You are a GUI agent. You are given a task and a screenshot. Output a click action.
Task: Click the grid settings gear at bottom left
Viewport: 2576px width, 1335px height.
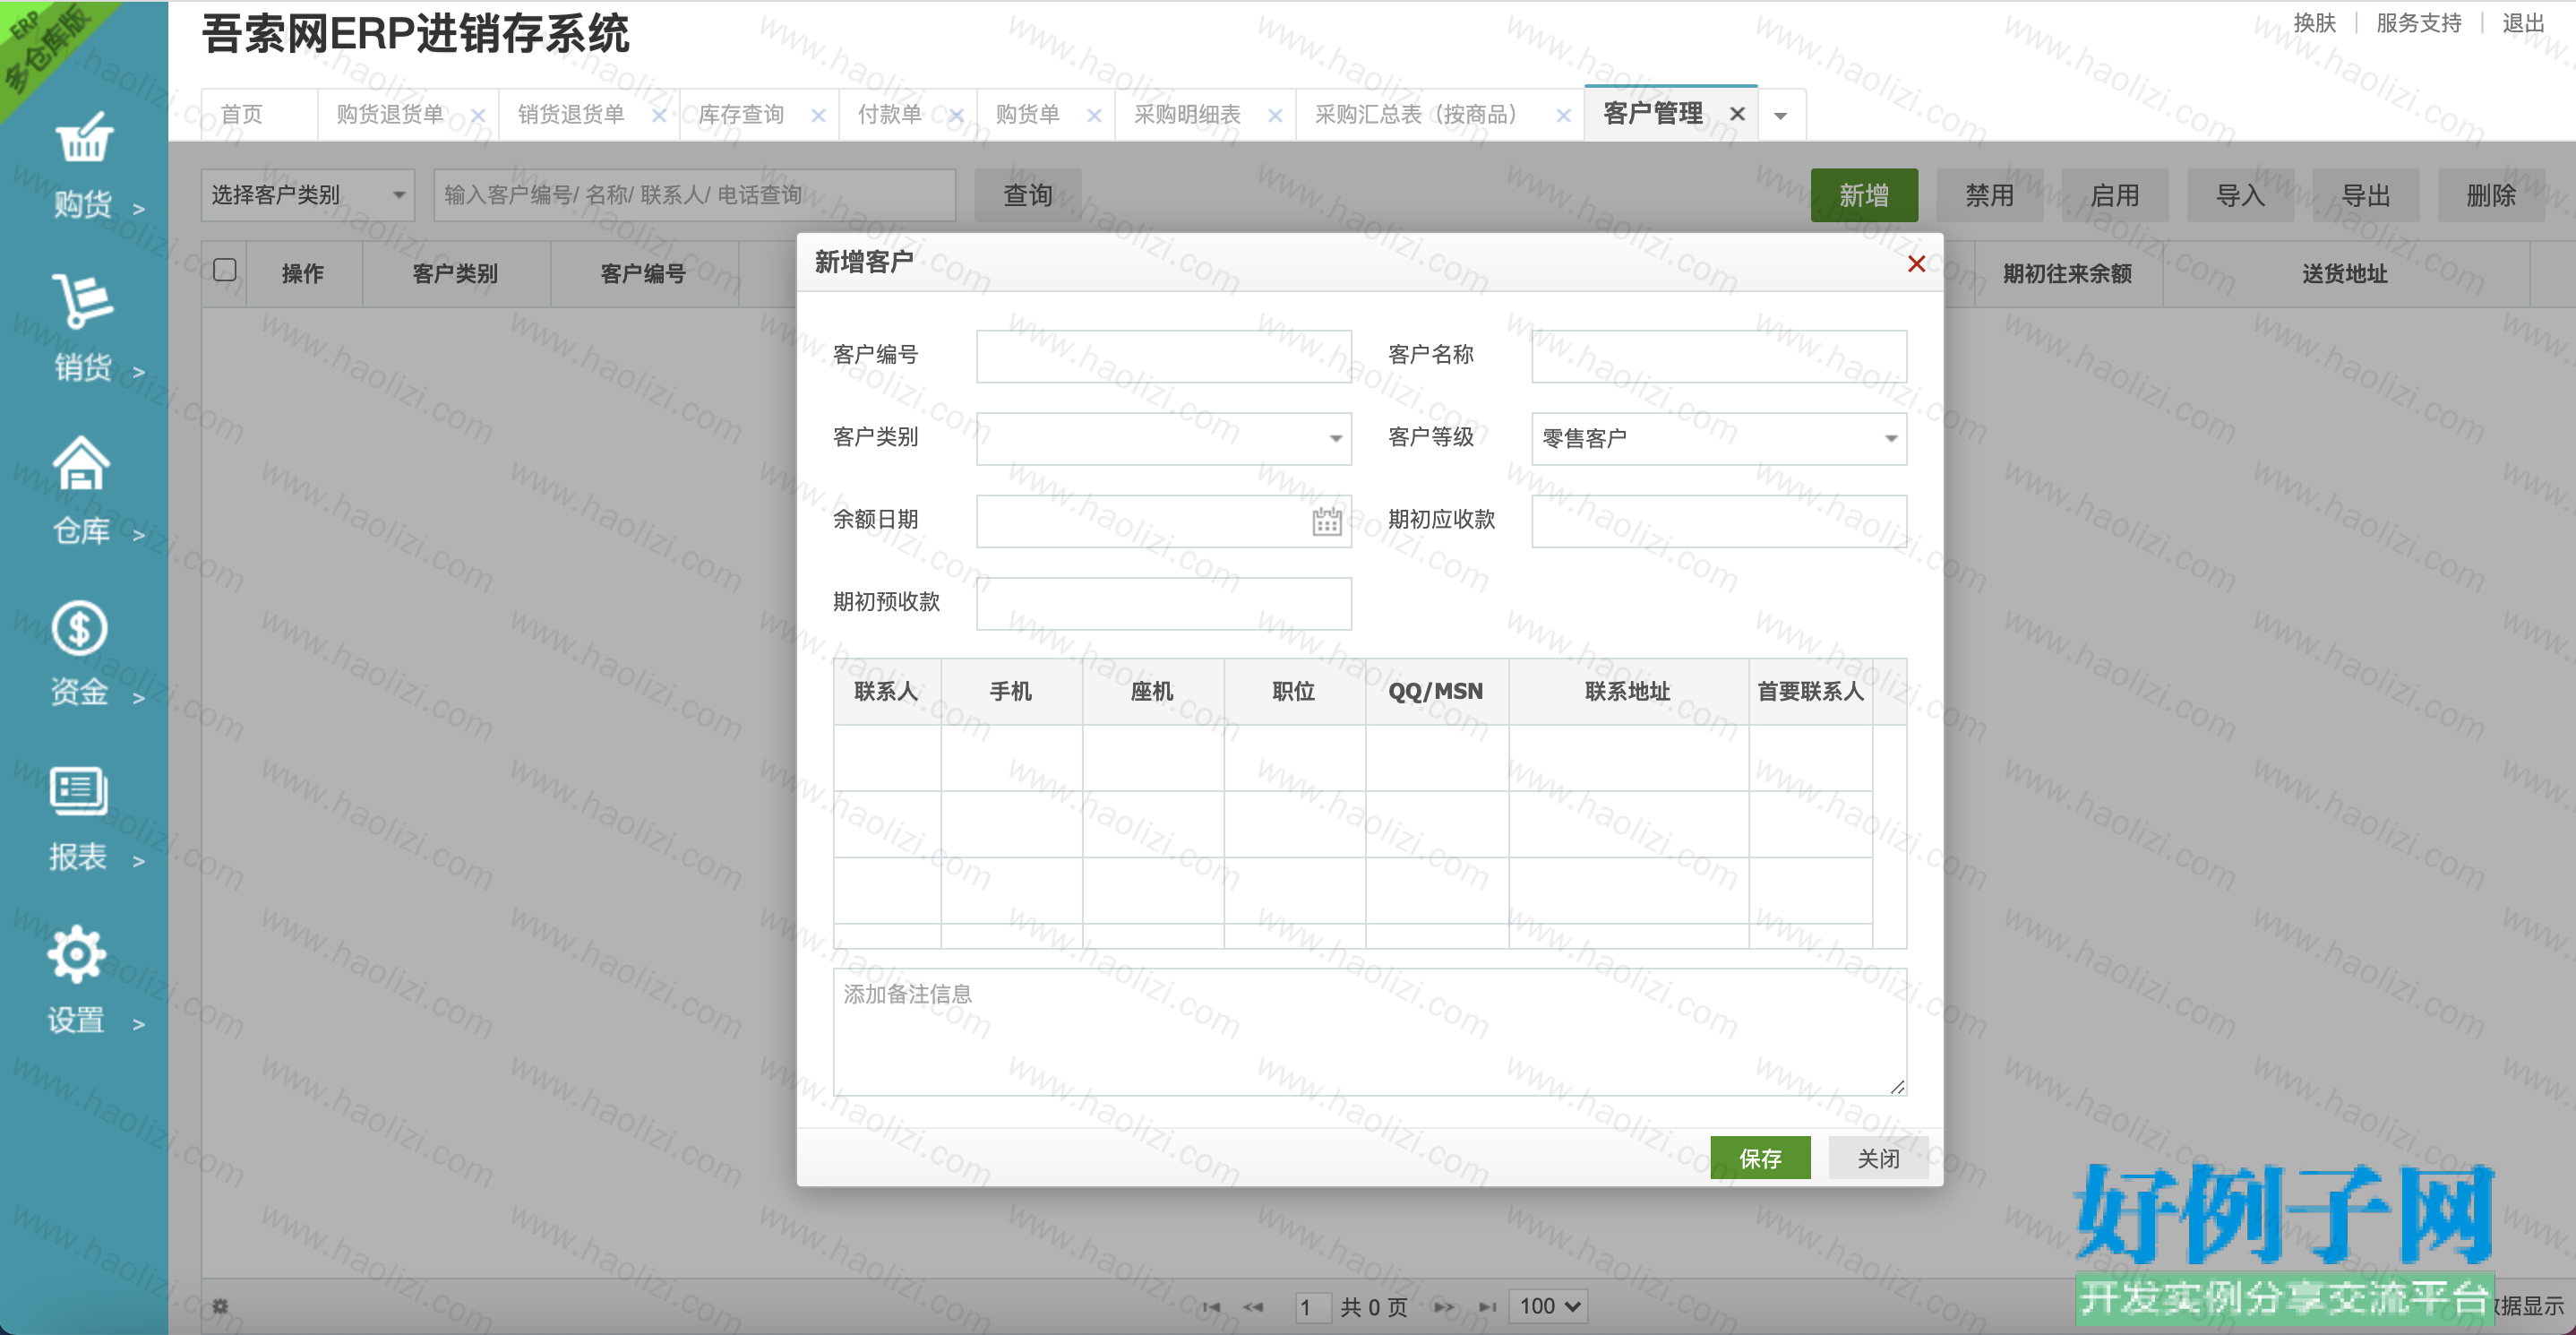221,1306
